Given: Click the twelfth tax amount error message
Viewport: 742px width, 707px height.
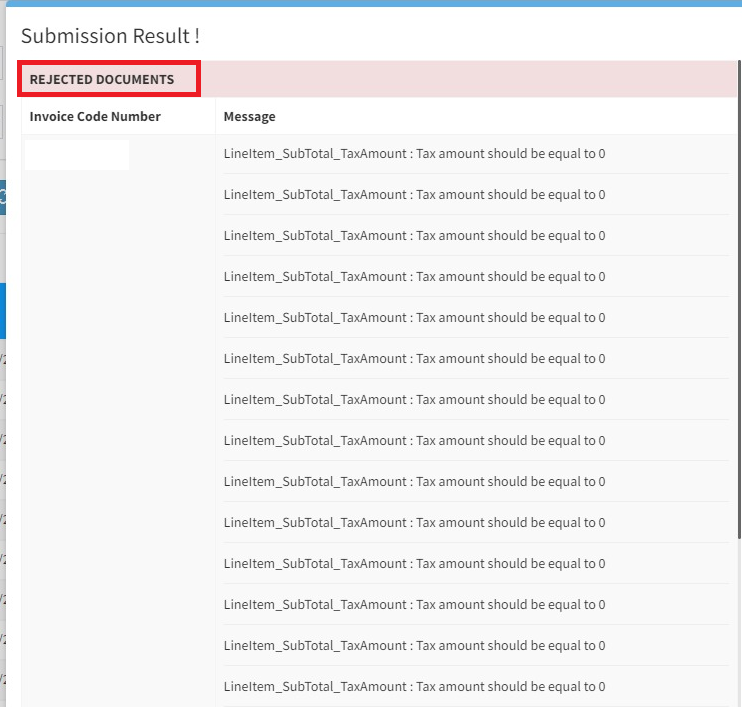Looking at the screenshot, I should [414, 605].
